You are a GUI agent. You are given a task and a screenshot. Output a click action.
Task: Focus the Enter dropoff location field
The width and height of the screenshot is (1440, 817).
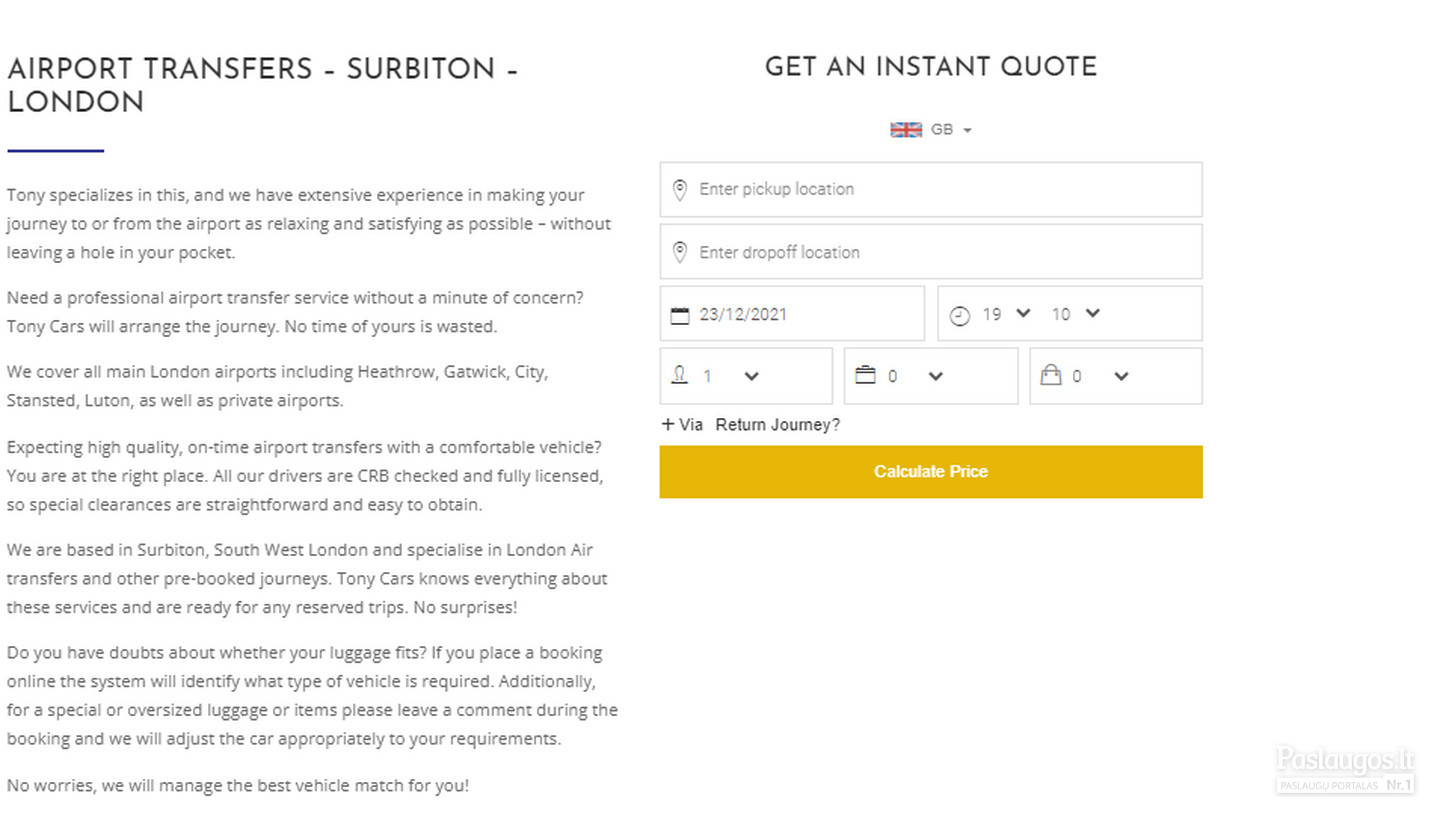pos(931,252)
